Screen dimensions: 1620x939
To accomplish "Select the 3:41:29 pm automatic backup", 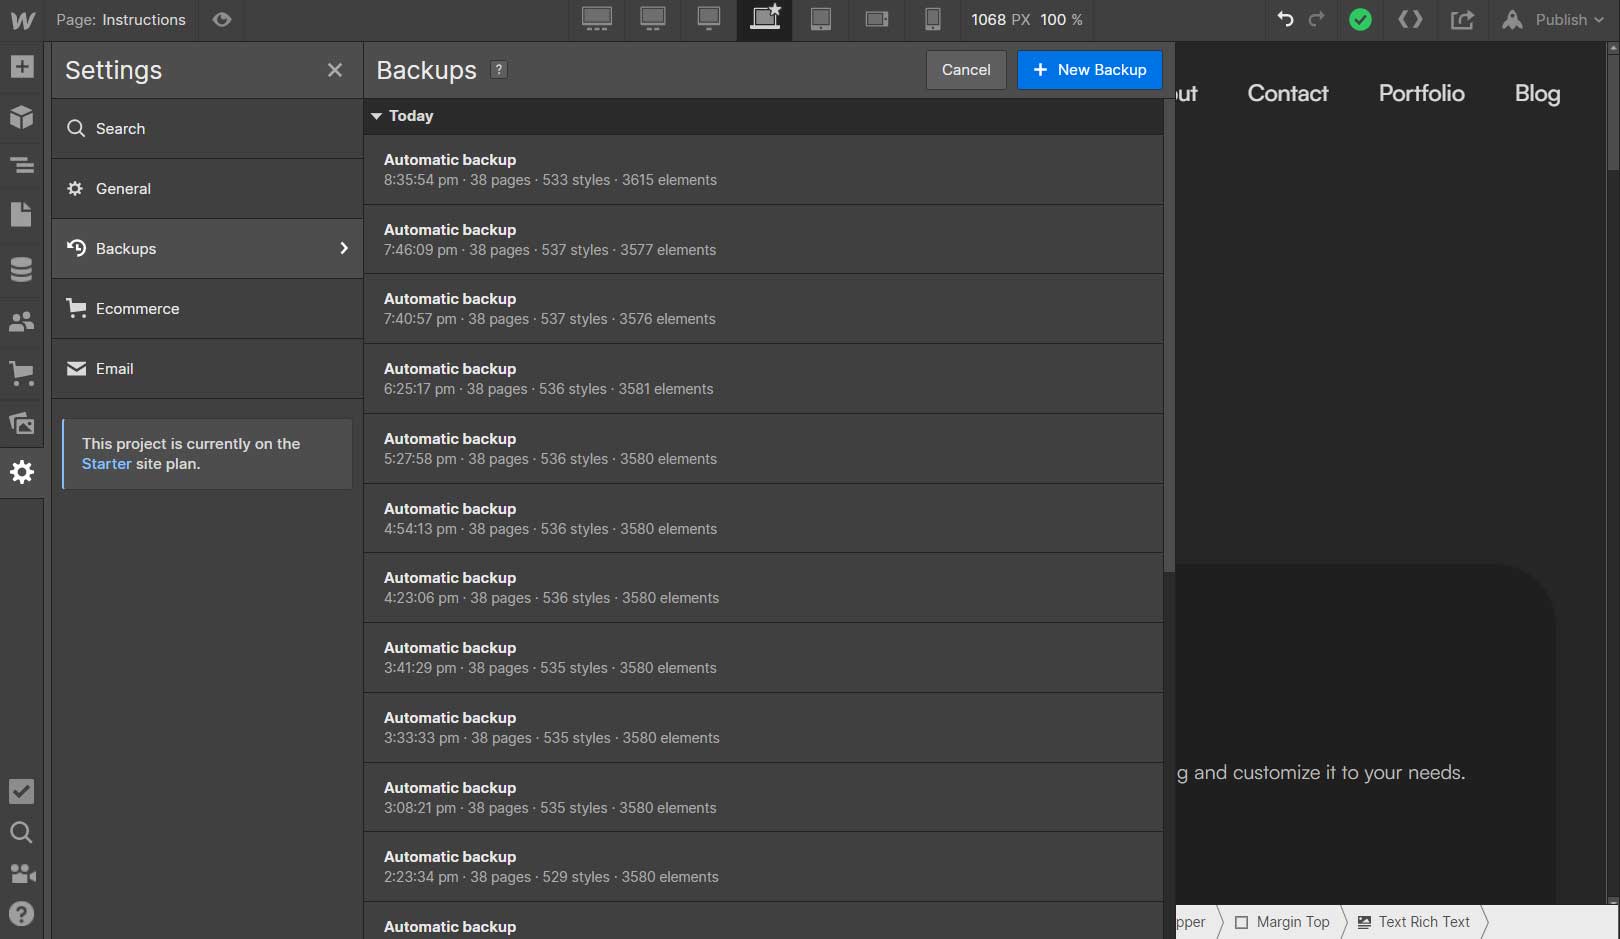I will [x=763, y=658].
